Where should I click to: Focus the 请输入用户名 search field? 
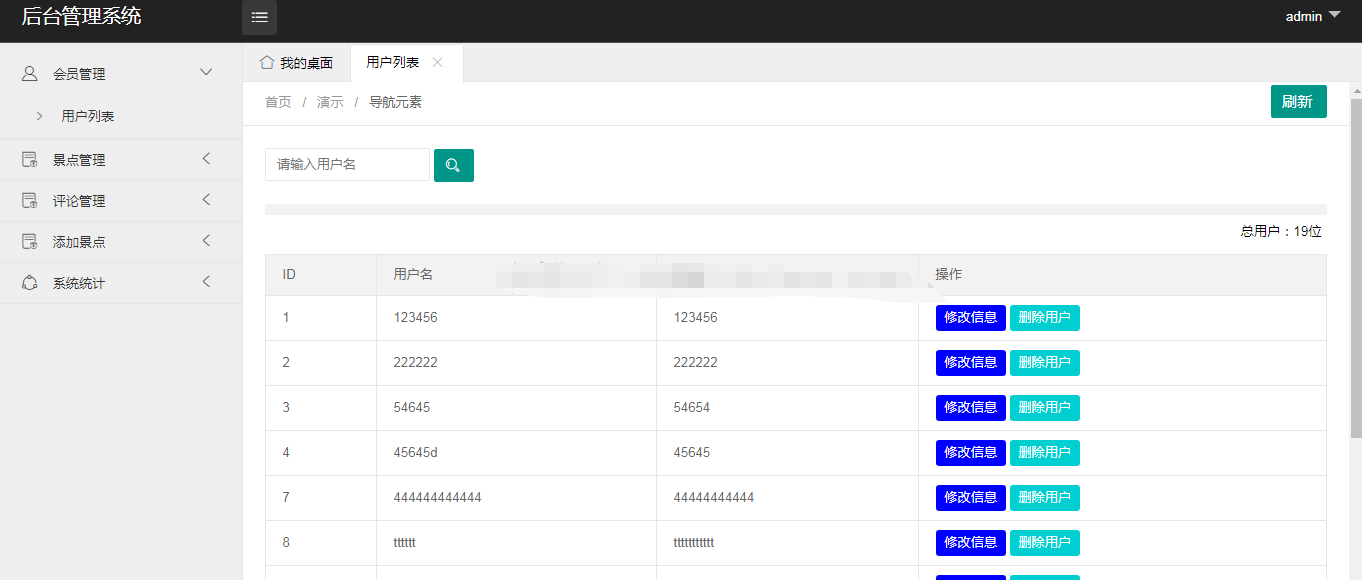pos(347,165)
